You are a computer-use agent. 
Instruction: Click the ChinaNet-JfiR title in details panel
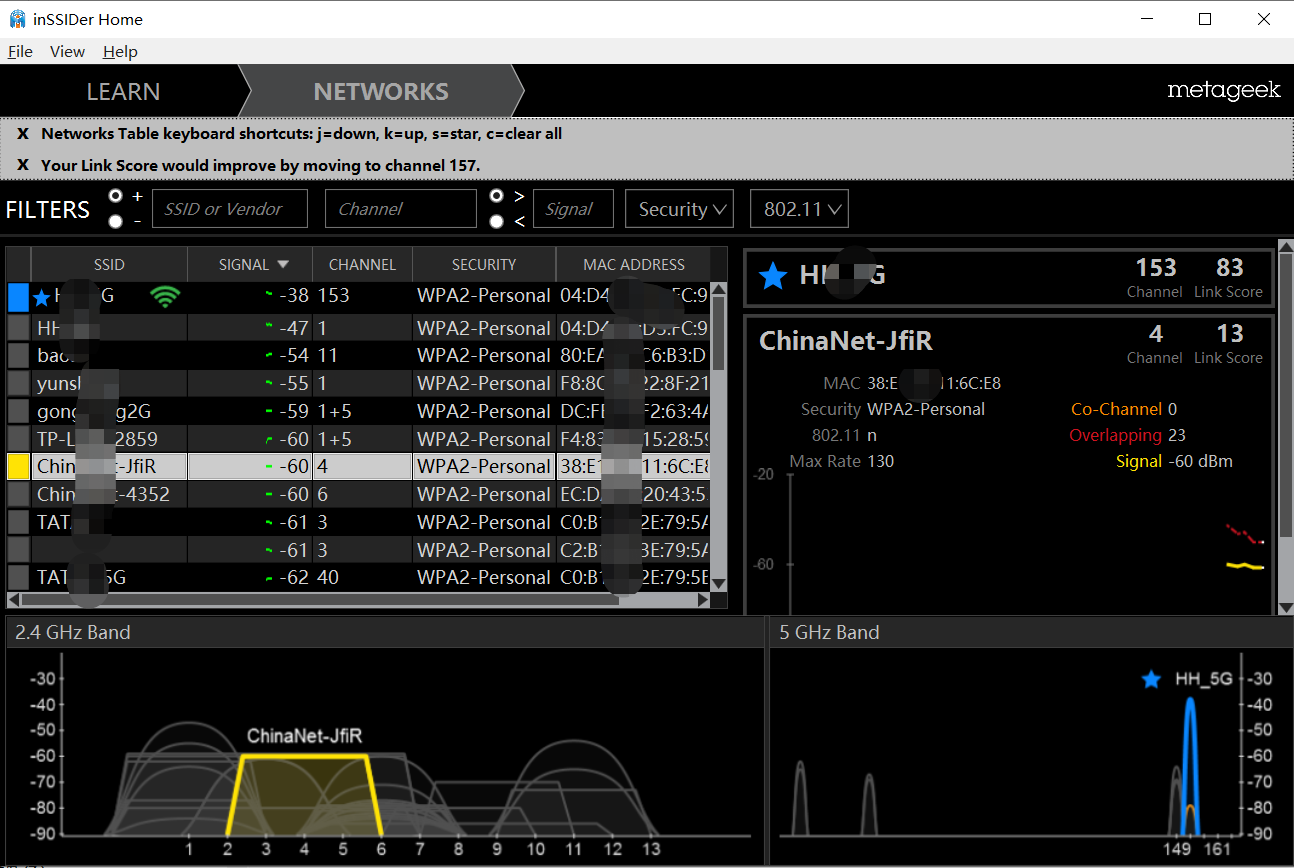(846, 341)
